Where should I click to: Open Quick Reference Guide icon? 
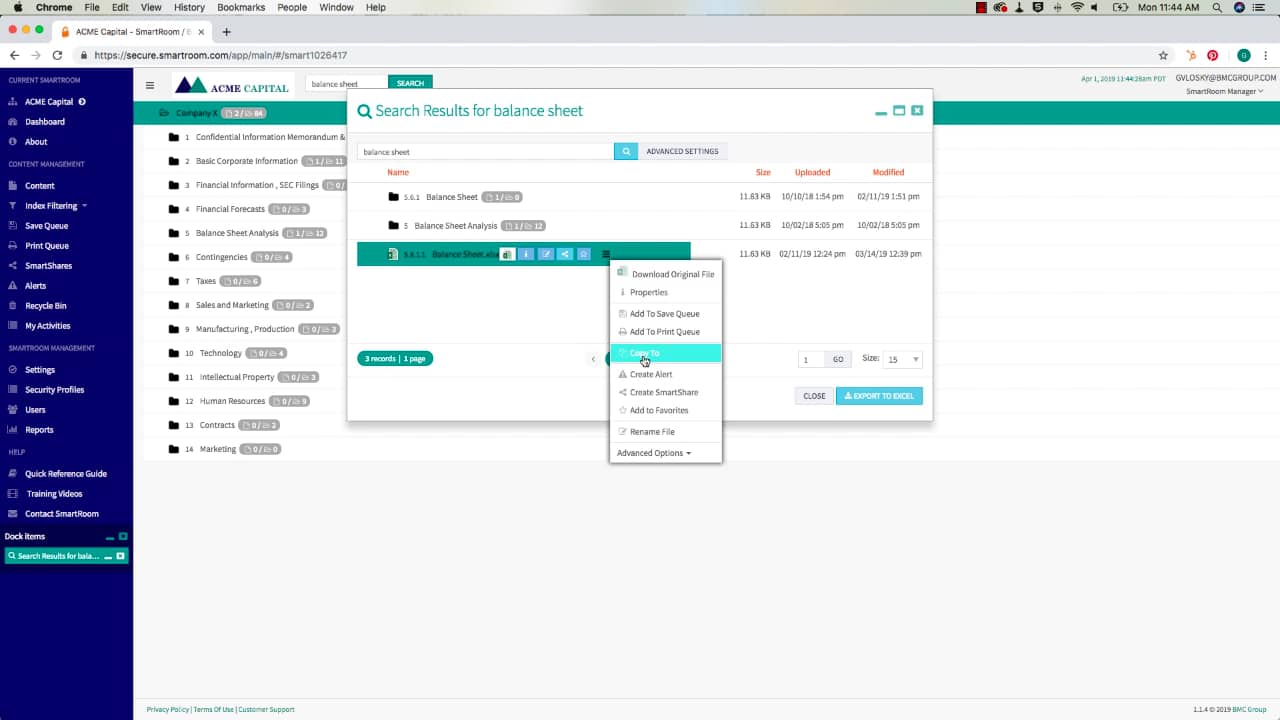pos(13,474)
